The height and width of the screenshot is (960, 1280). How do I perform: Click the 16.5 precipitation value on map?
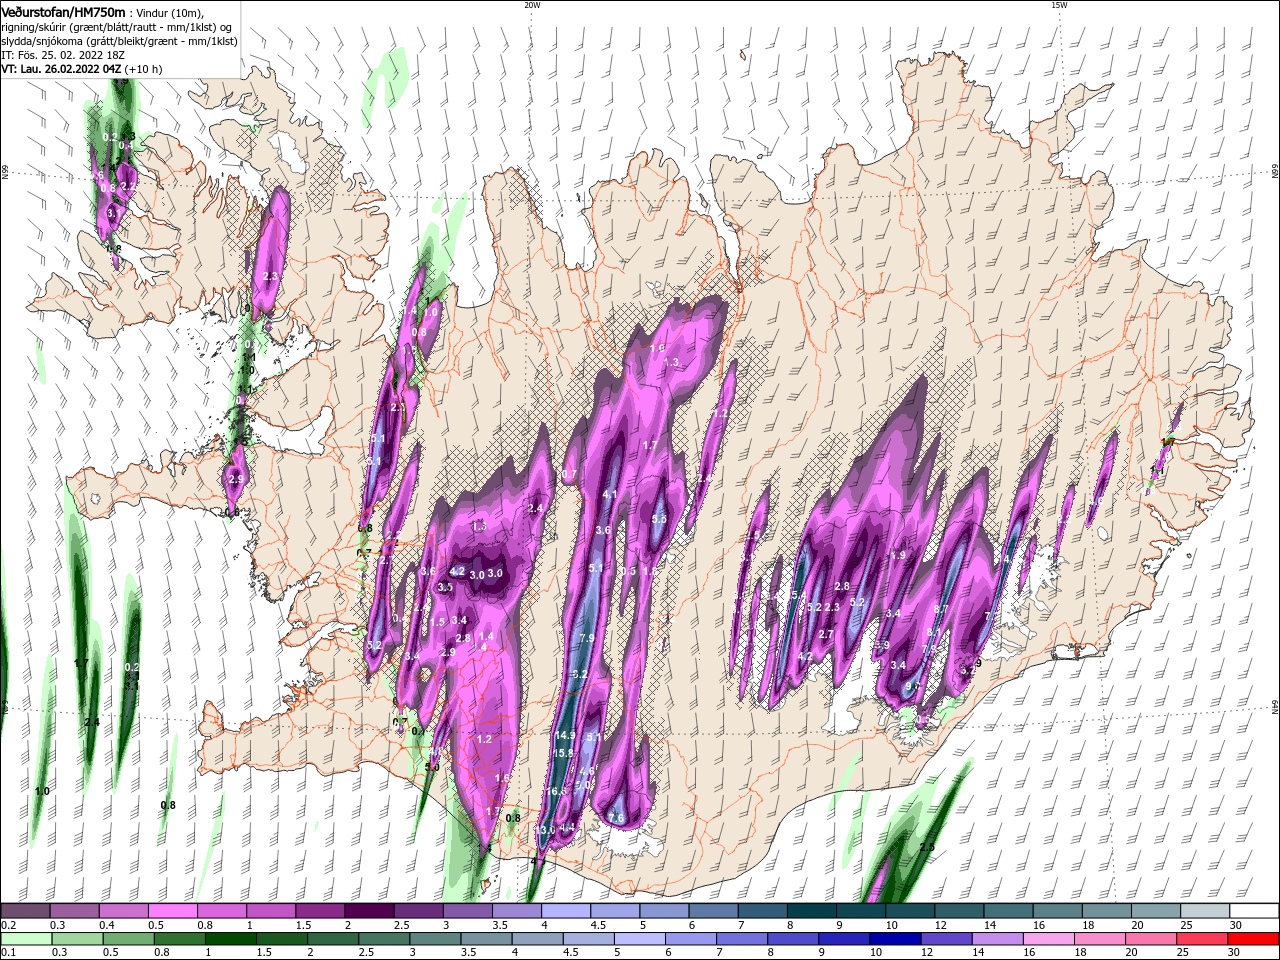(557, 791)
